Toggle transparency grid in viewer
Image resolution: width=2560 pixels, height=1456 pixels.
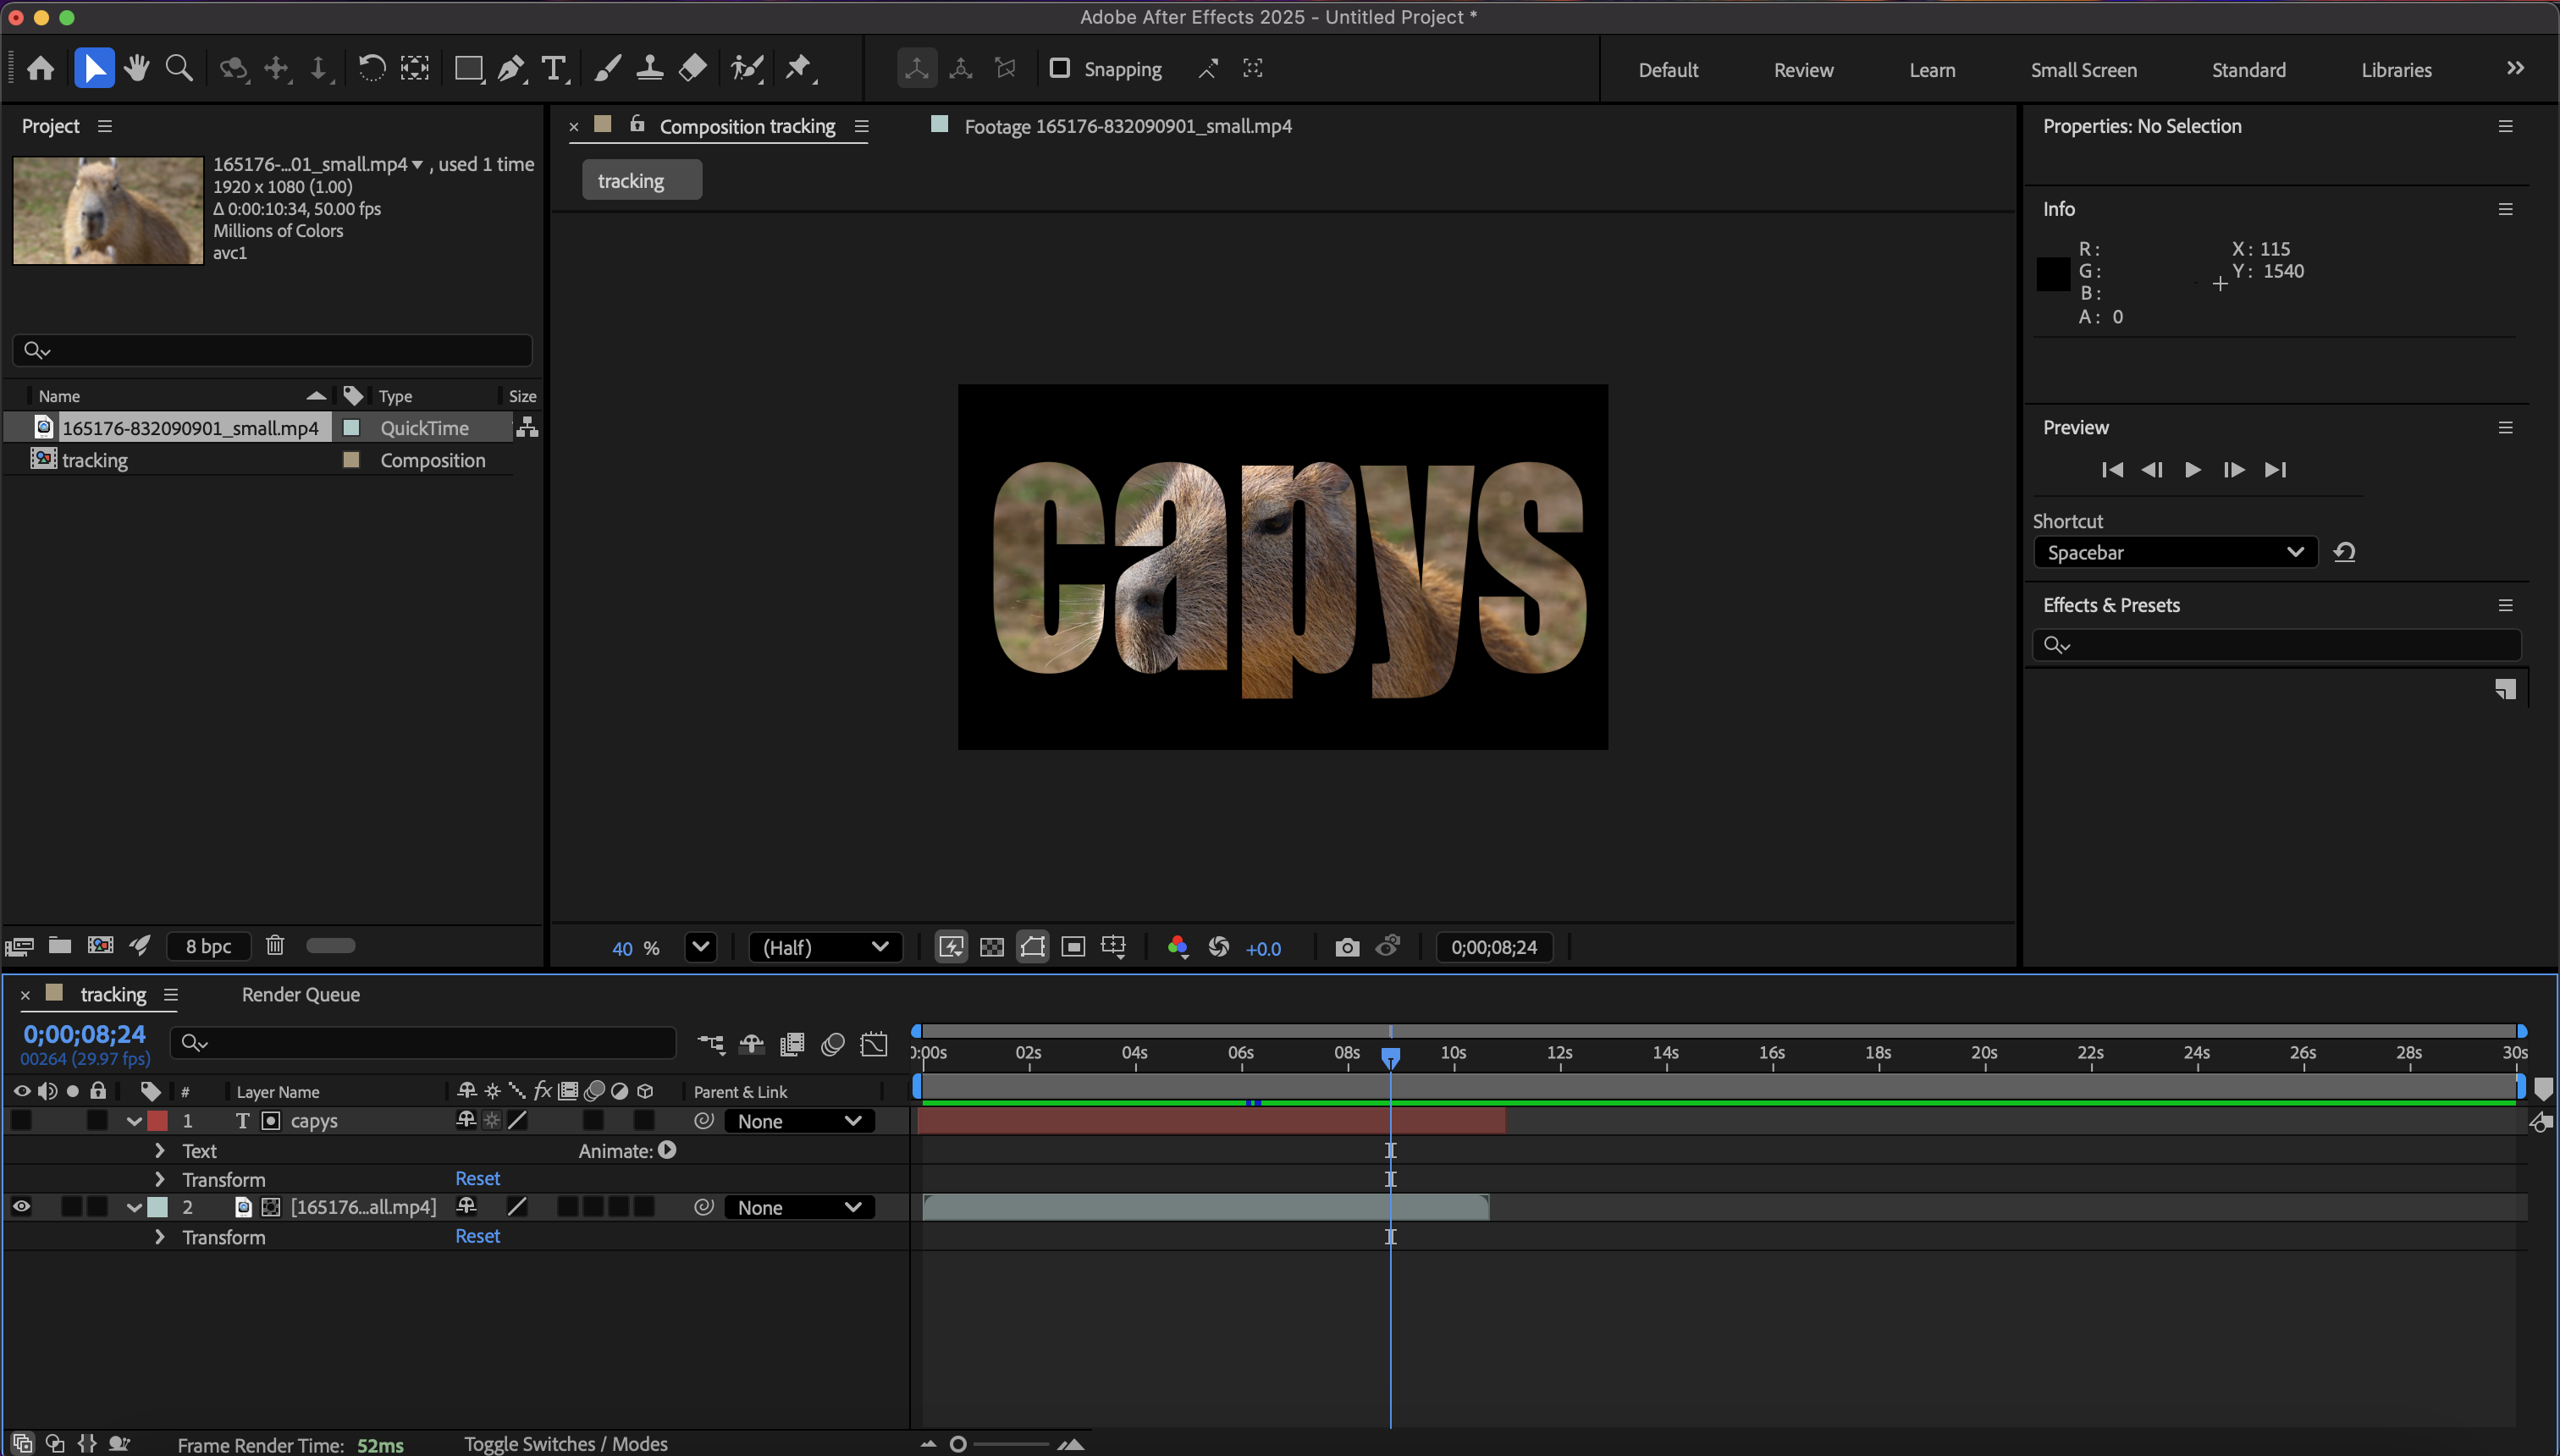point(992,947)
